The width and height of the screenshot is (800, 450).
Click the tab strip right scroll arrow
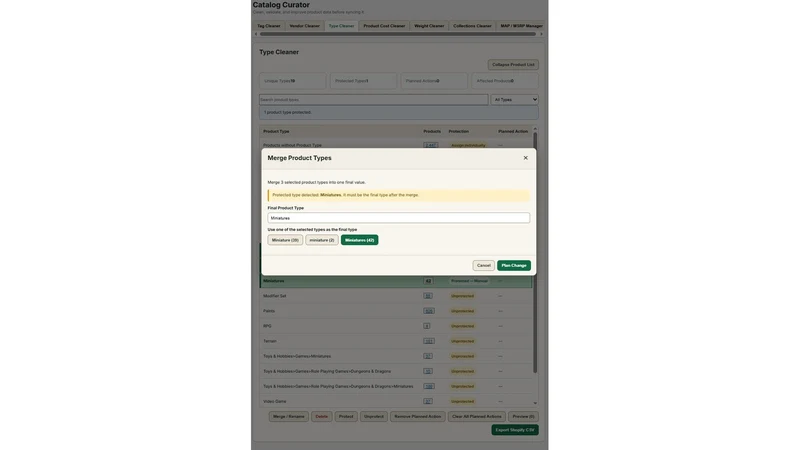pyautogui.click(x=541, y=34)
